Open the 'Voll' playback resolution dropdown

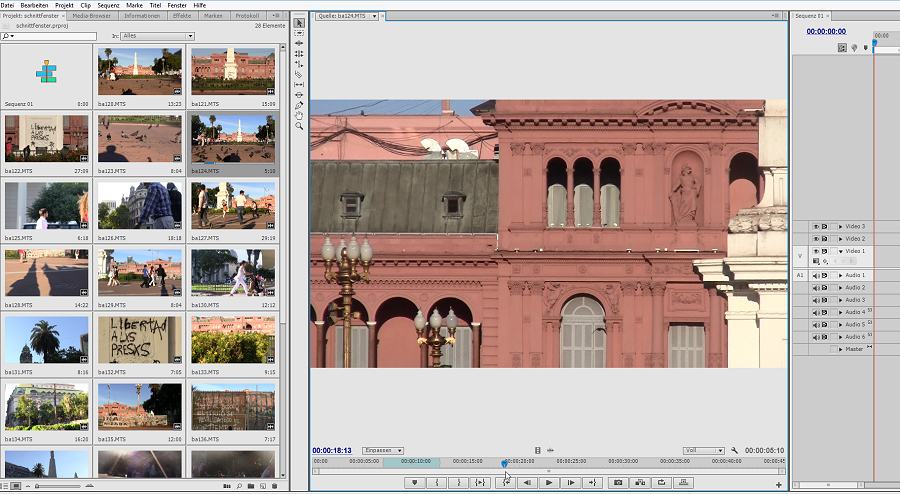click(704, 451)
